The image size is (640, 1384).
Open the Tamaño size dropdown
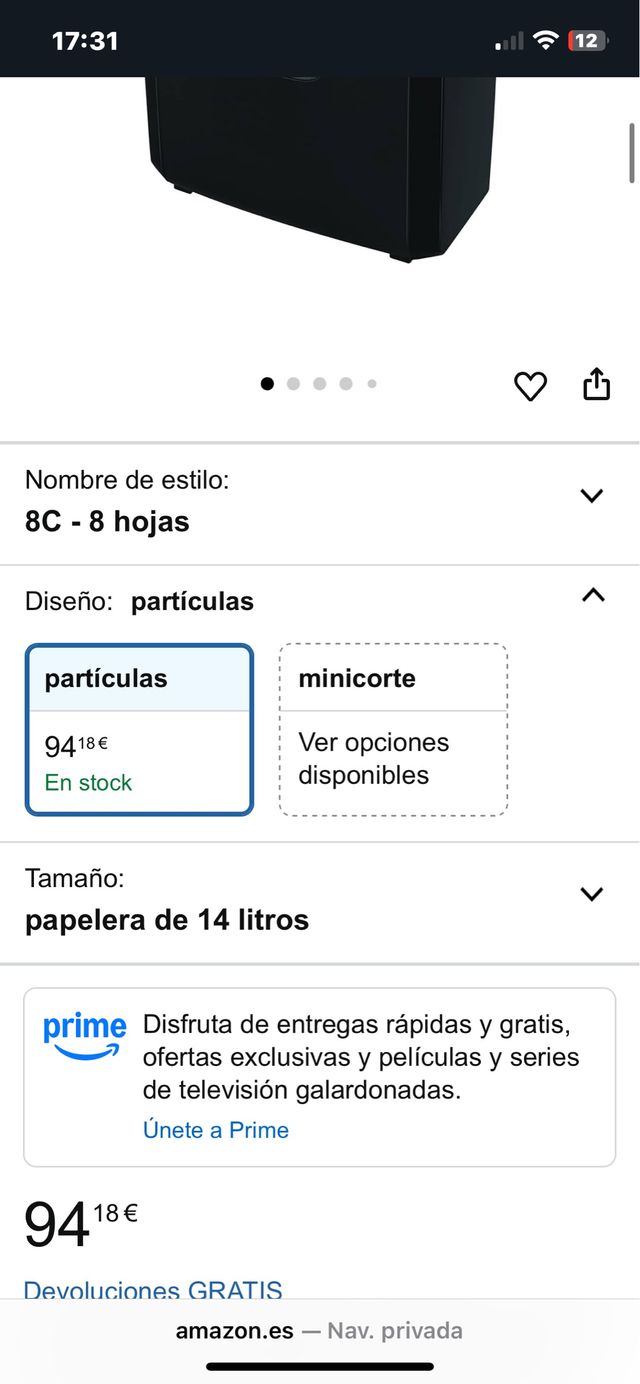[x=592, y=894]
